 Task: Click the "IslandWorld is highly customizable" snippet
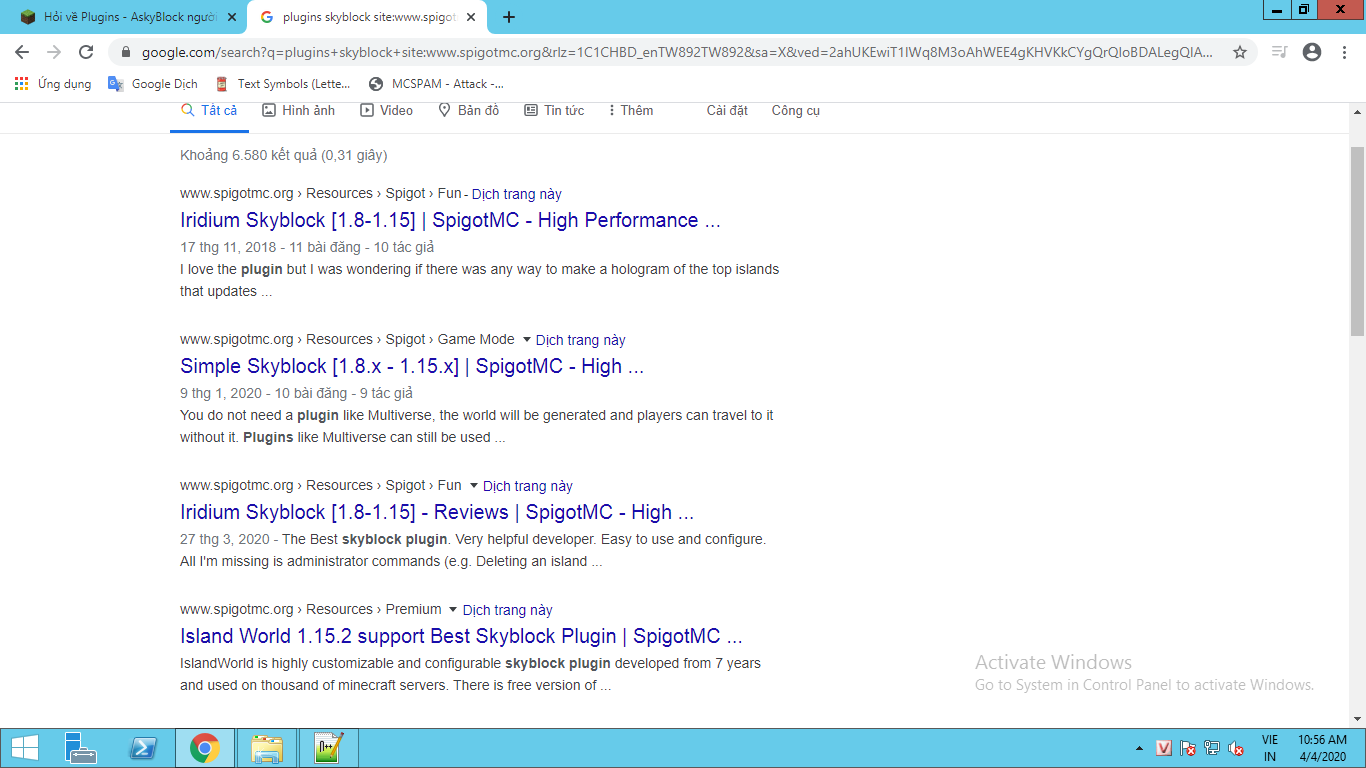point(470,674)
